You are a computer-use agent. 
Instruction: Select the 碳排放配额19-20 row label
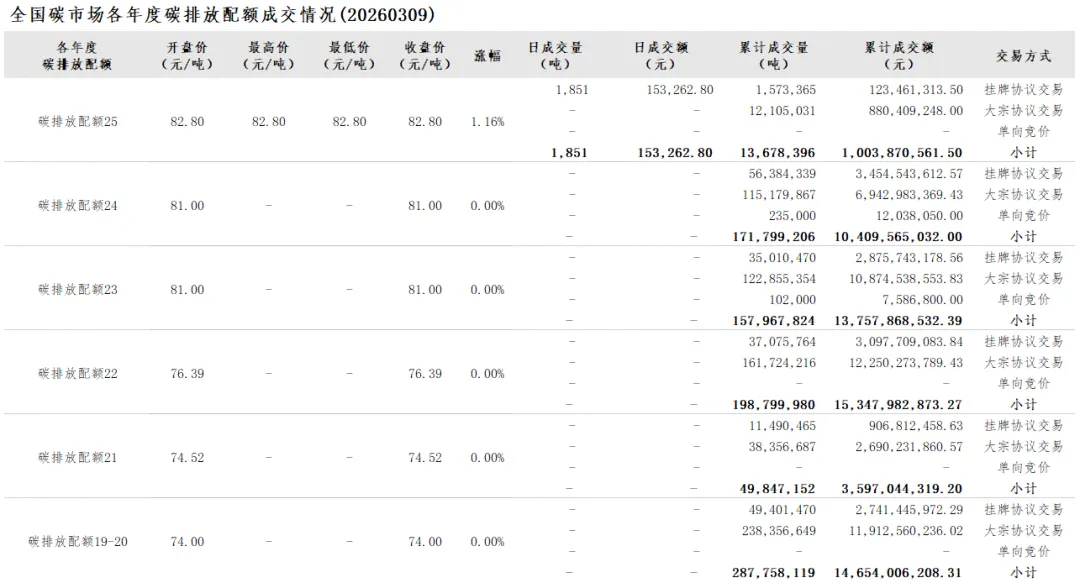[78, 541]
